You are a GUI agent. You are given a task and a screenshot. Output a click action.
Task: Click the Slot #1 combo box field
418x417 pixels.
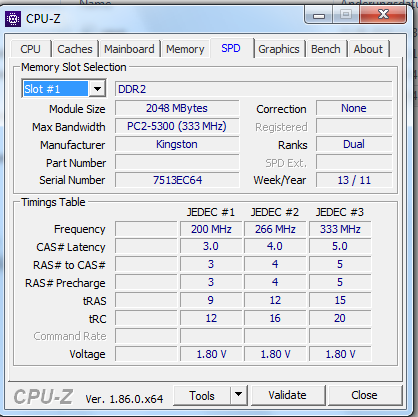coord(64,89)
